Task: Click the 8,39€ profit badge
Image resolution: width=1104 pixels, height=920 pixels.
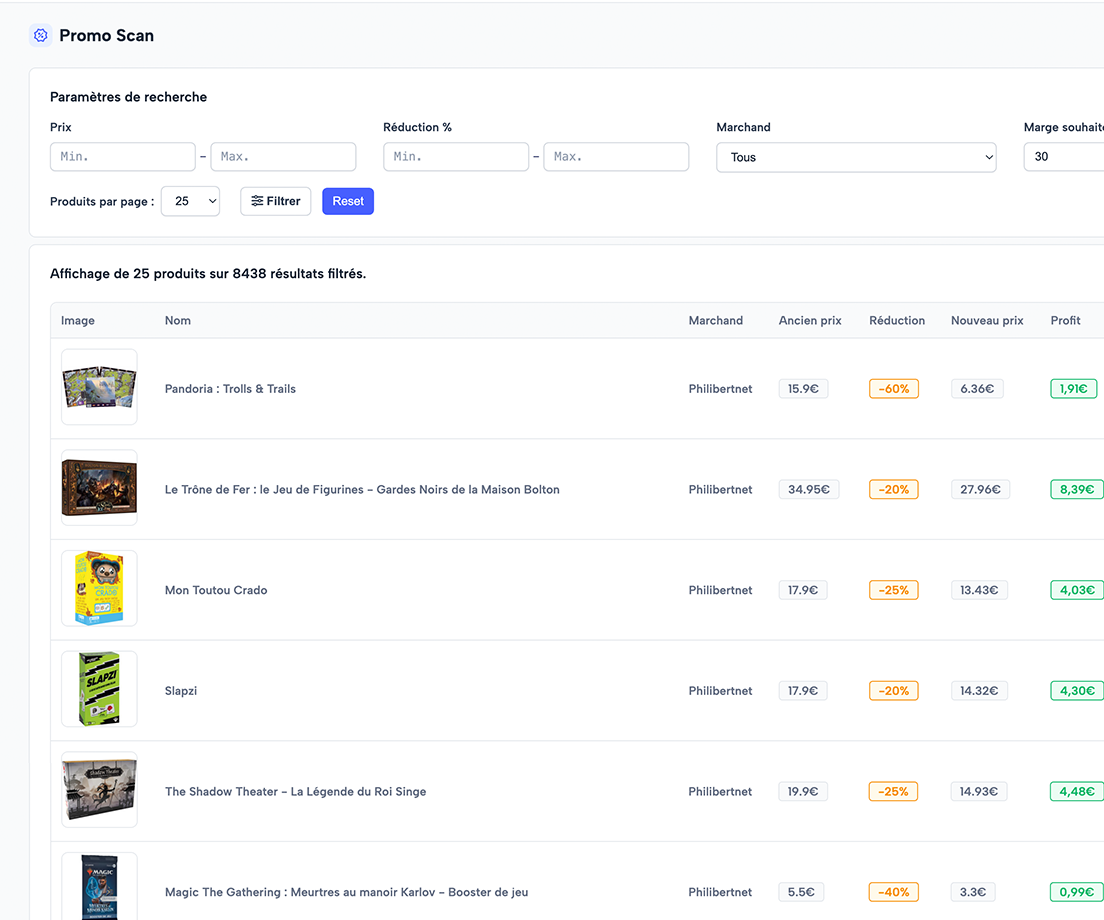Action: point(1076,490)
